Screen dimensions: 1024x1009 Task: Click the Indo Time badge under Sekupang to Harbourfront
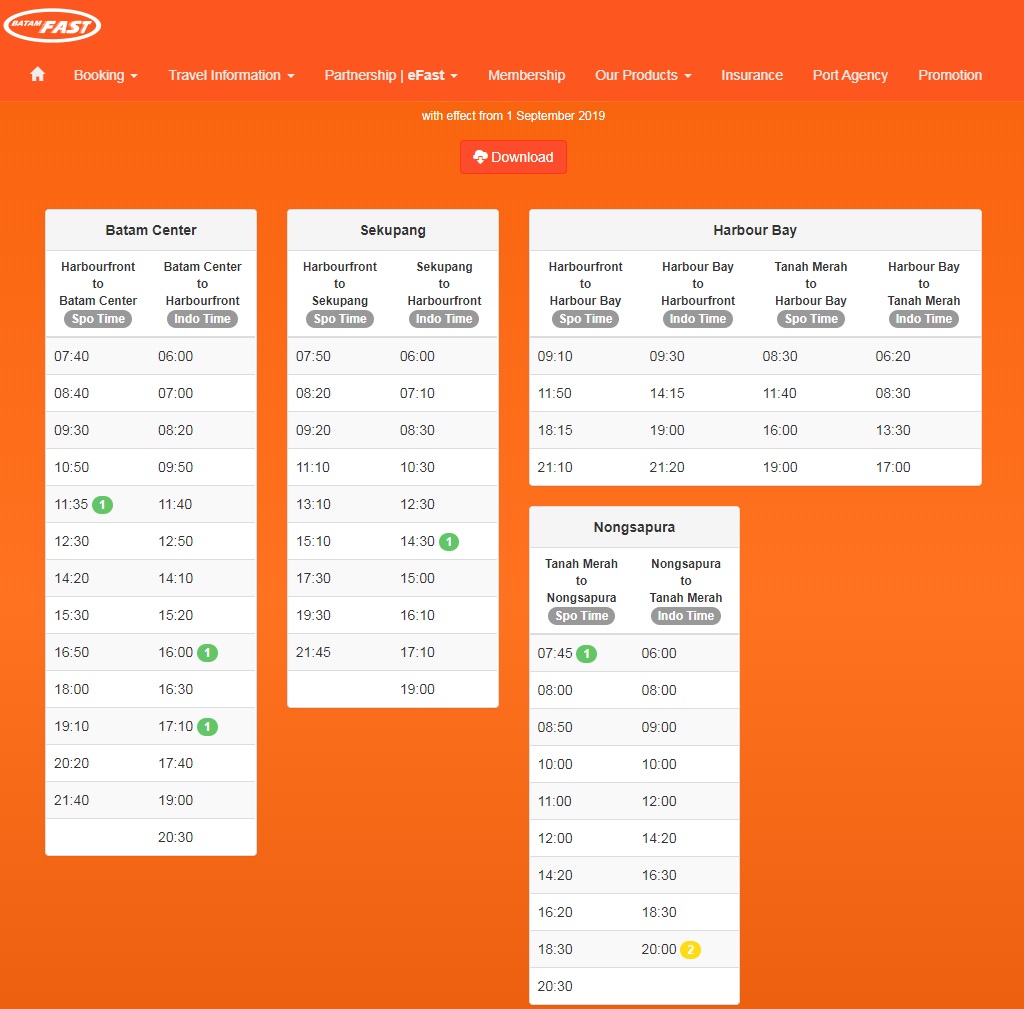pyautogui.click(x=444, y=319)
